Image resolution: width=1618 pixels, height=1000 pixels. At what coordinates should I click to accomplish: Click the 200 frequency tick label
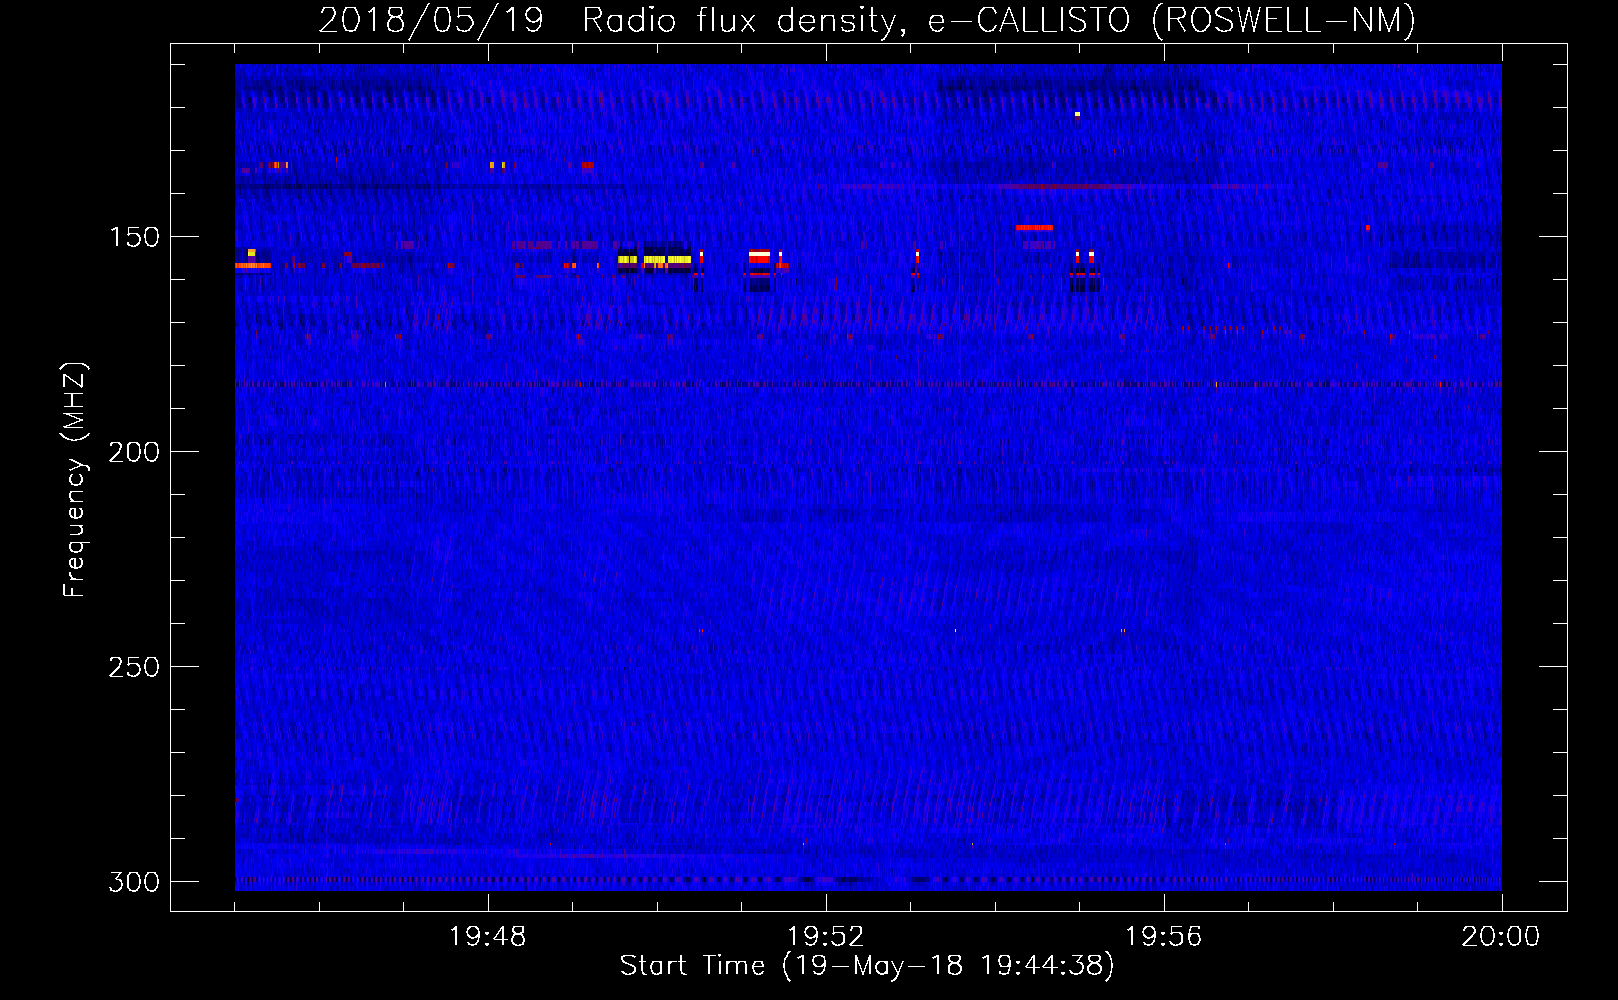click(134, 452)
